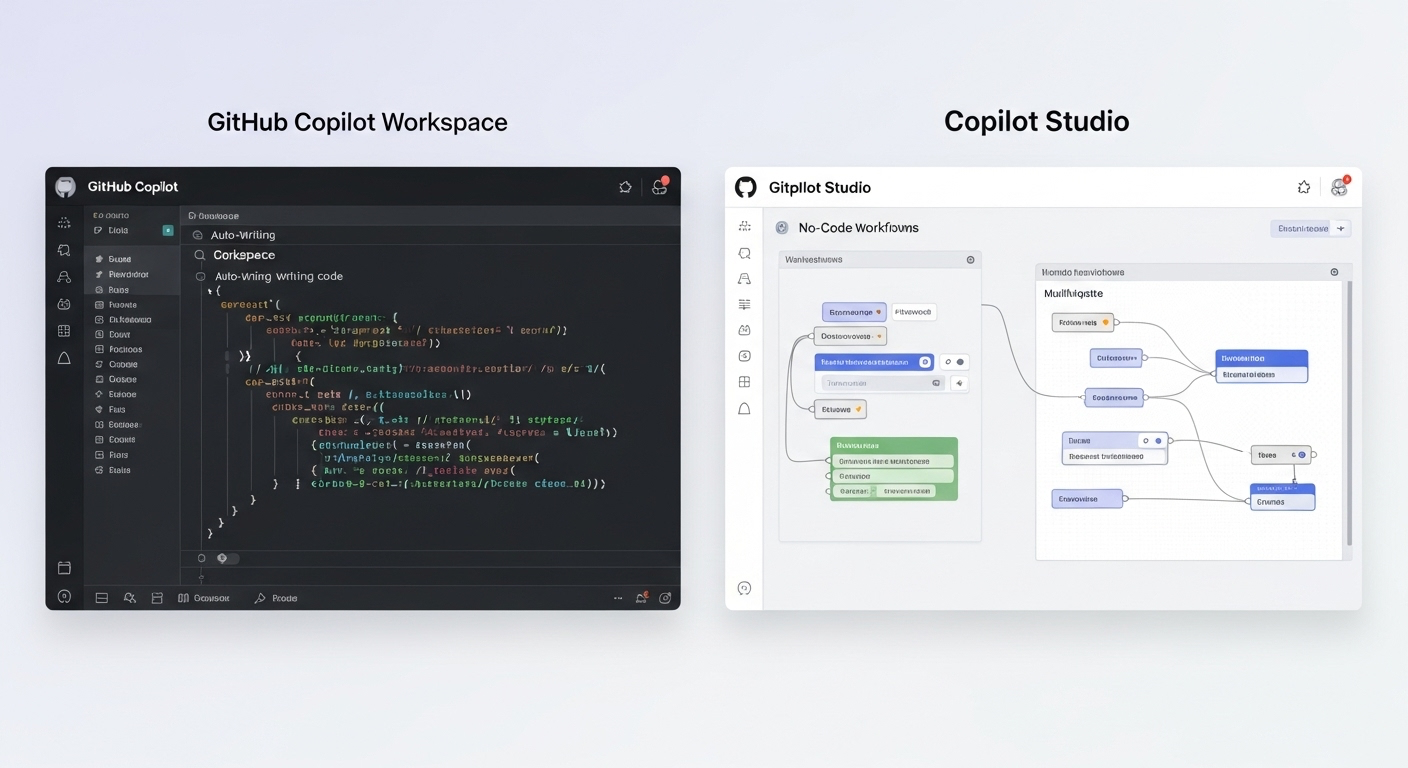
Task: Click the arrow button beside the gray input field
Action: (958, 383)
